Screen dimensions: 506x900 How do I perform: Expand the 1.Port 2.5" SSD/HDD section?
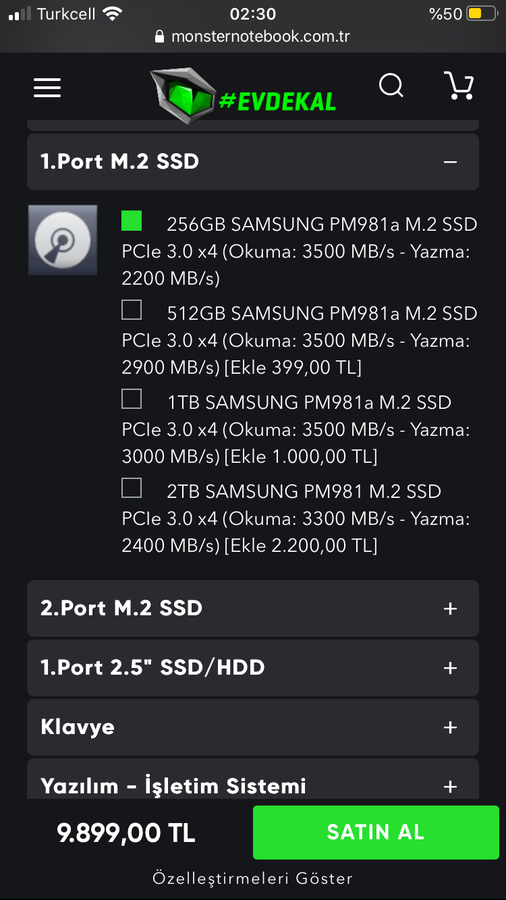253,668
